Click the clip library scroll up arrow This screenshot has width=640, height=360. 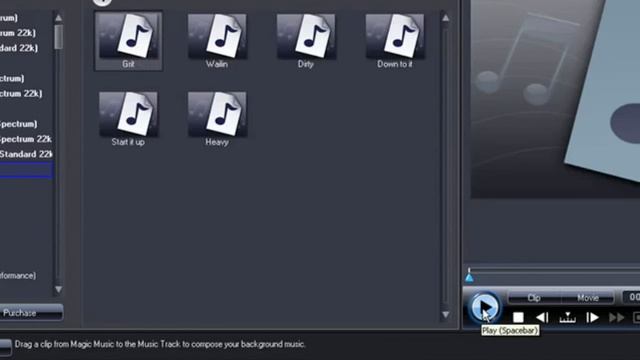click(445, 18)
